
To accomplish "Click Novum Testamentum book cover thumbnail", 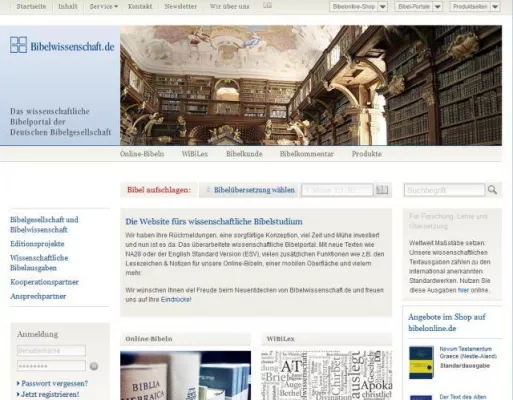I will click(421, 362).
